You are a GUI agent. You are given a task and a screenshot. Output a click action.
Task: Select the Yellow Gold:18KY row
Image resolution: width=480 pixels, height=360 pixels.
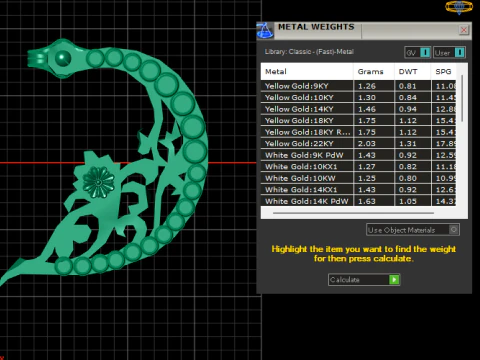click(358, 120)
